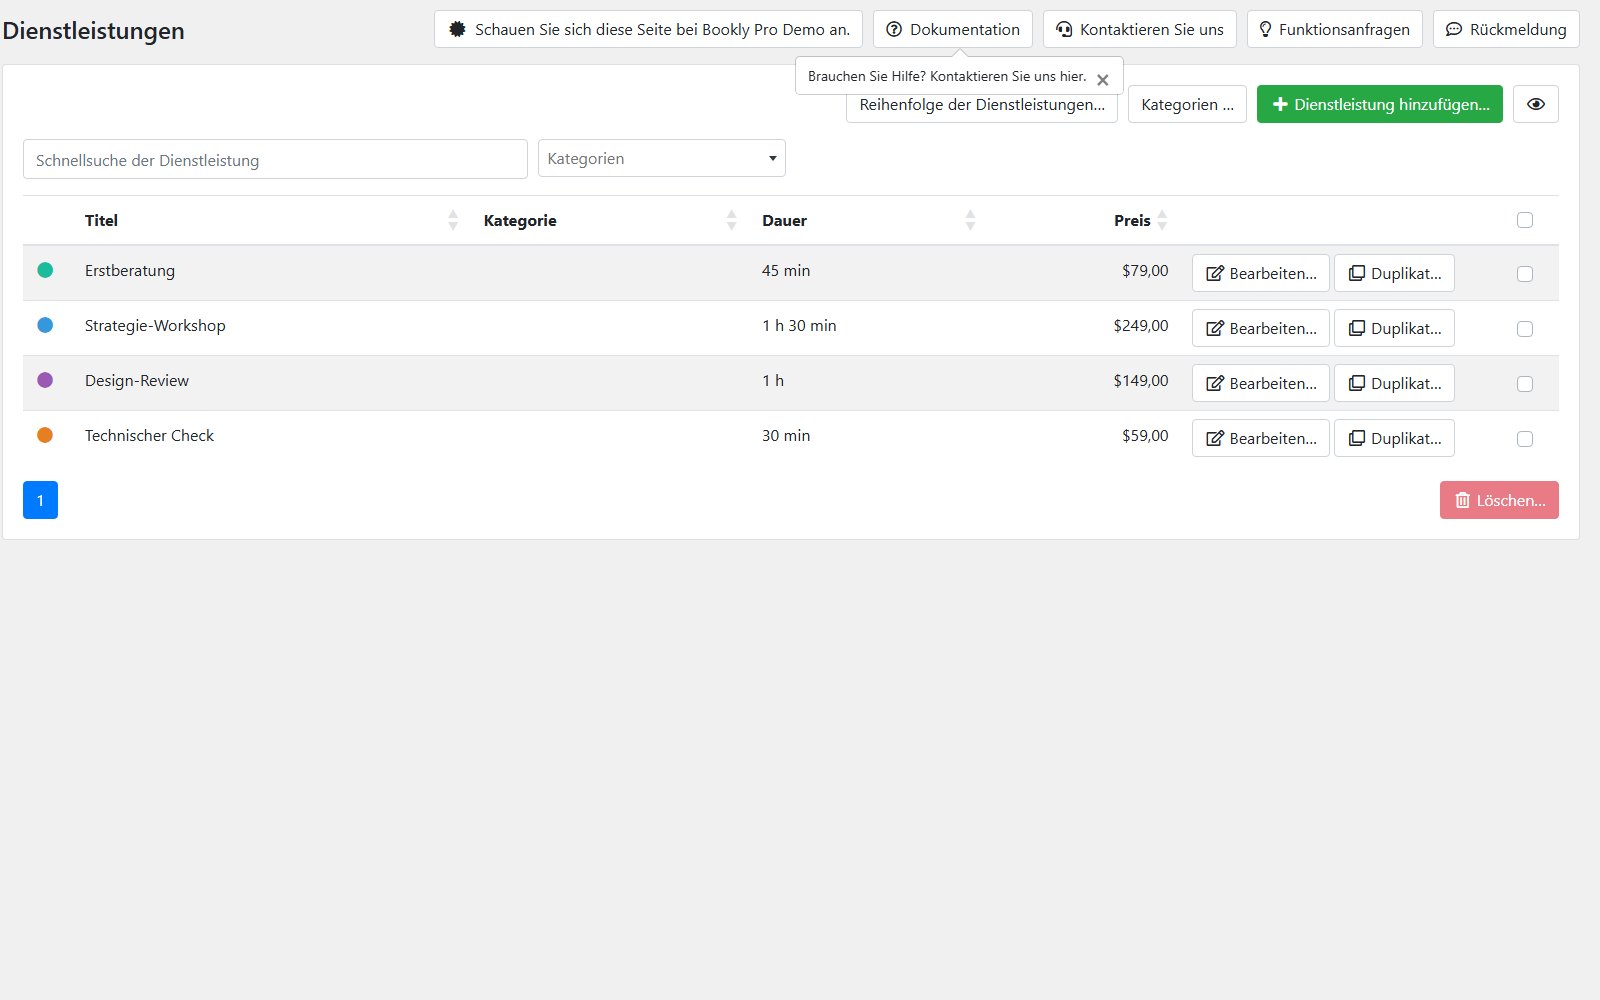Check the Technischer Check row checkbox

point(1525,439)
